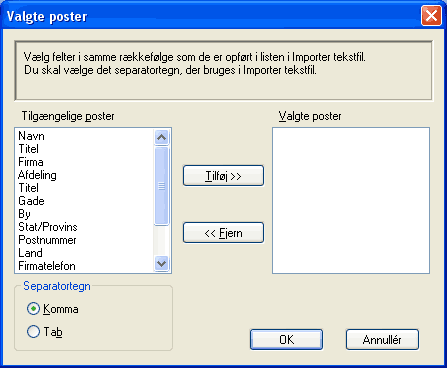447x368 pixels.
Task: Pick the By entry in the list
Action: click(24, 214)
